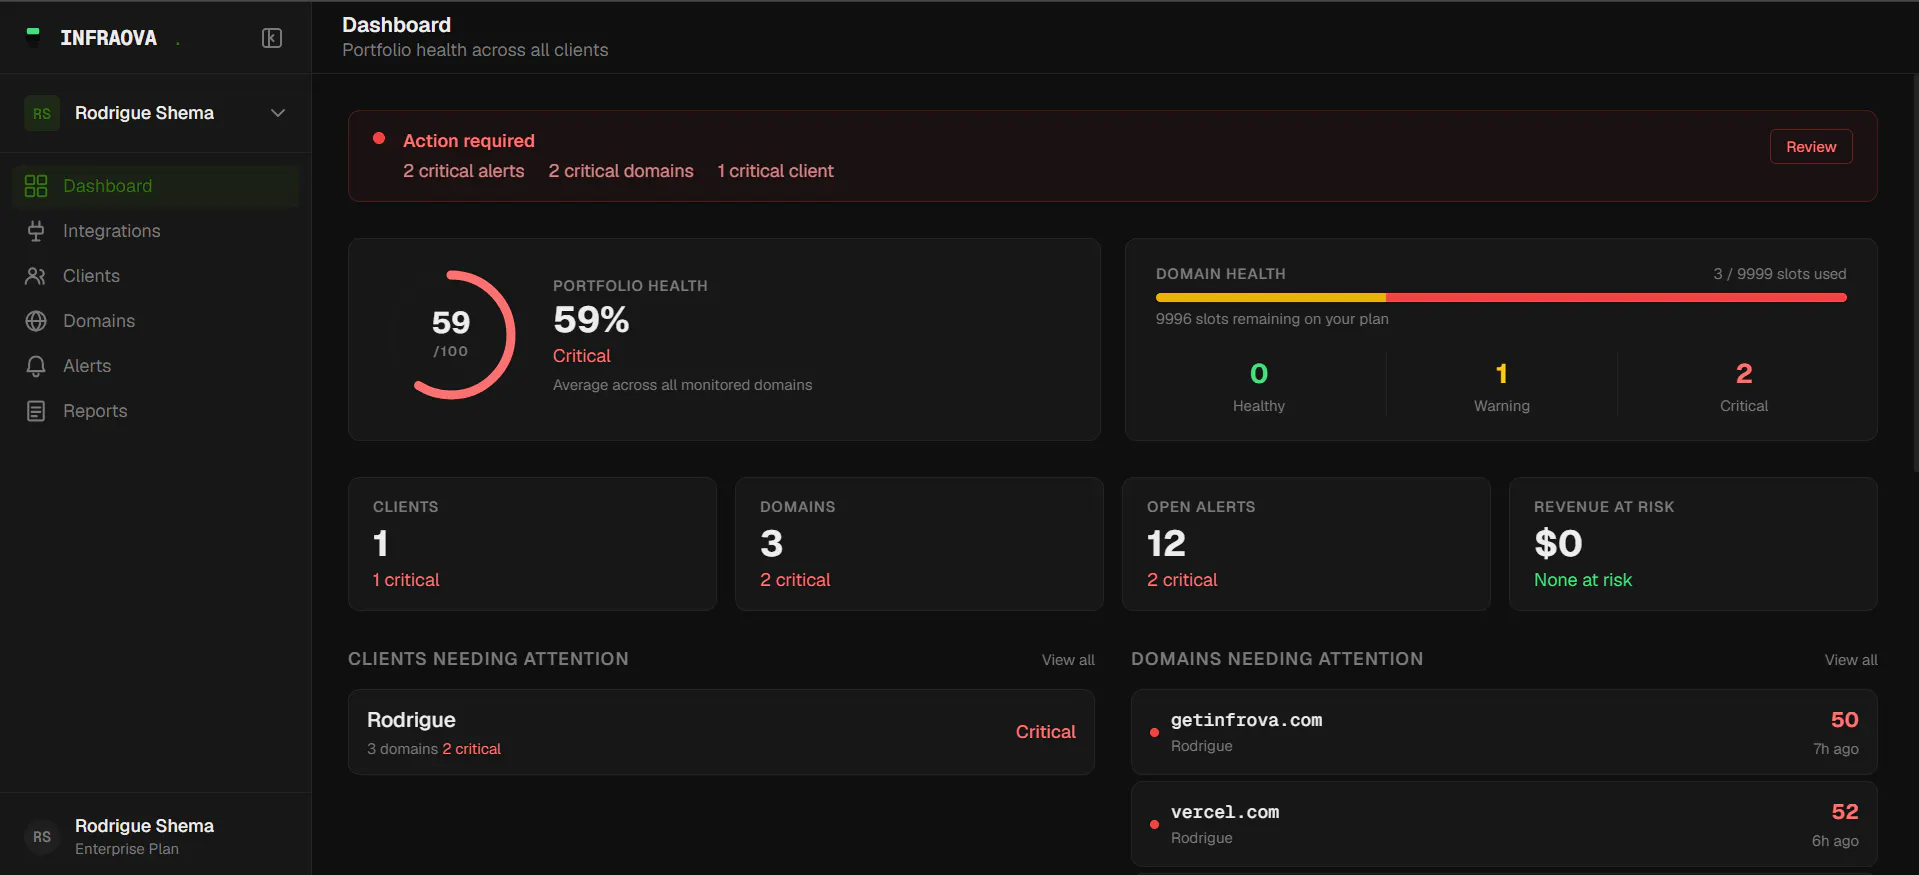The width and height of the screenshot is (1919, 875).
Task: Click the 2 critical domains link
Action: tap(621, 171)
